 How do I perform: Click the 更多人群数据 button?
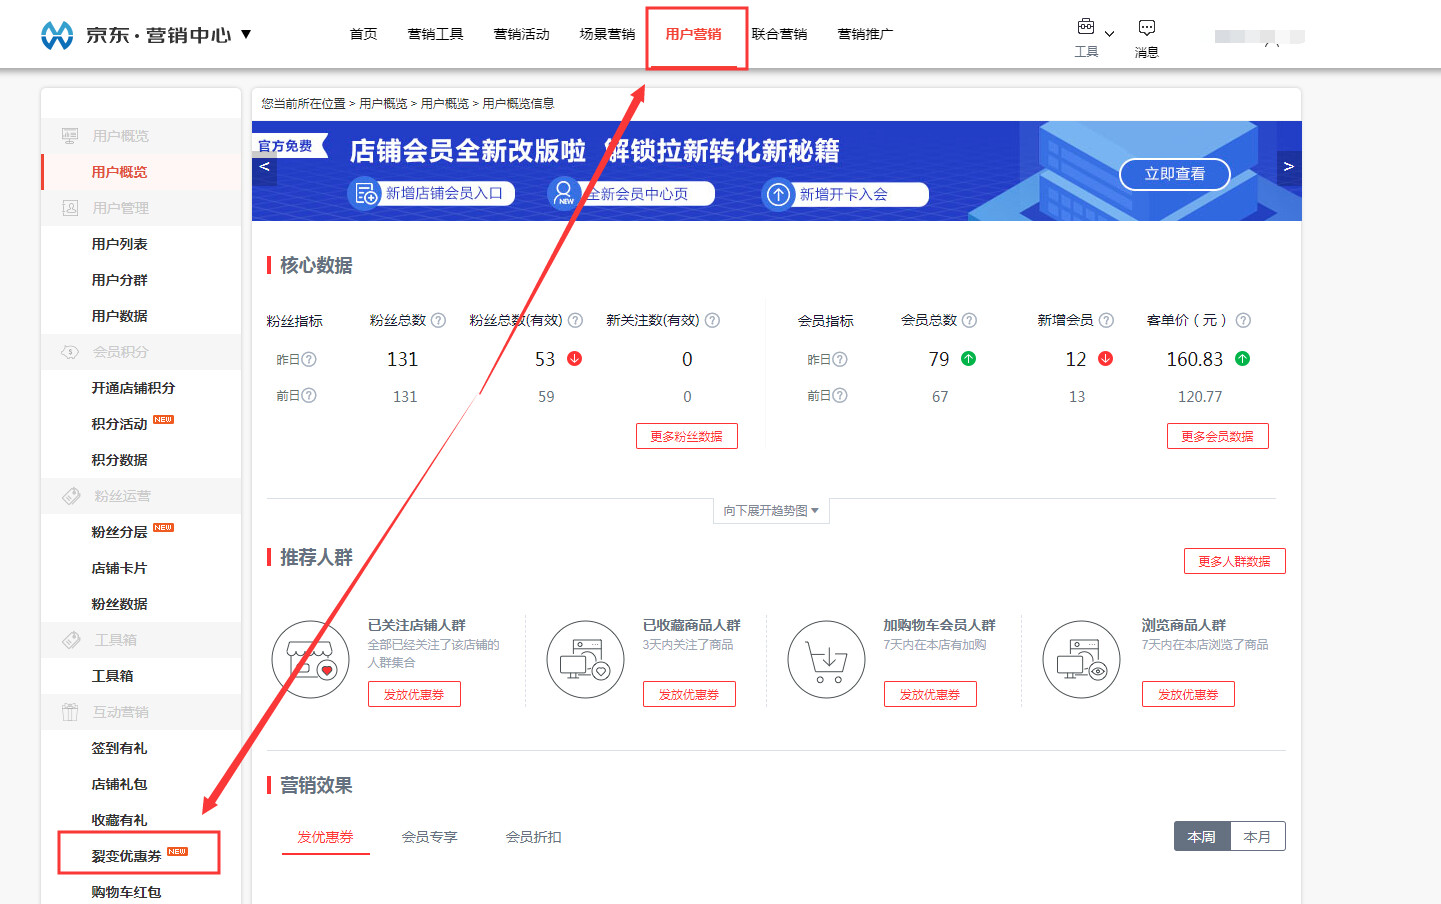pyautogui.click(x=1235, y=561)
